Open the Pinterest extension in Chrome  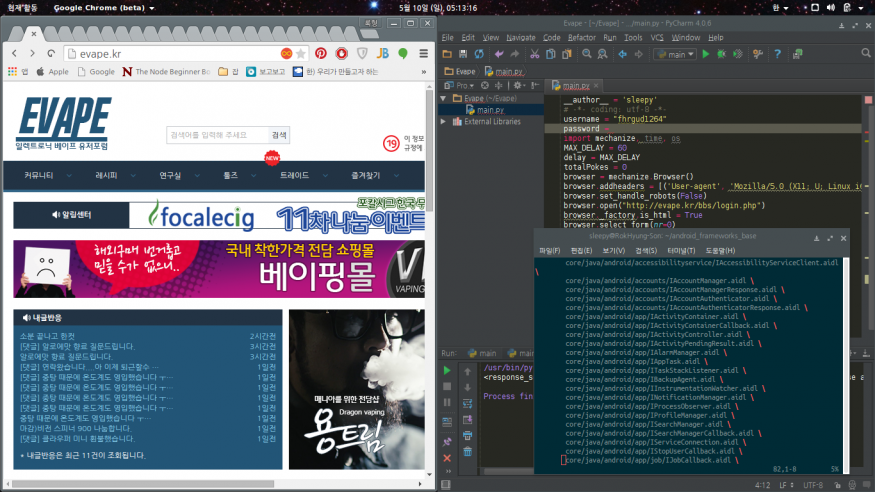pos(321,54)
